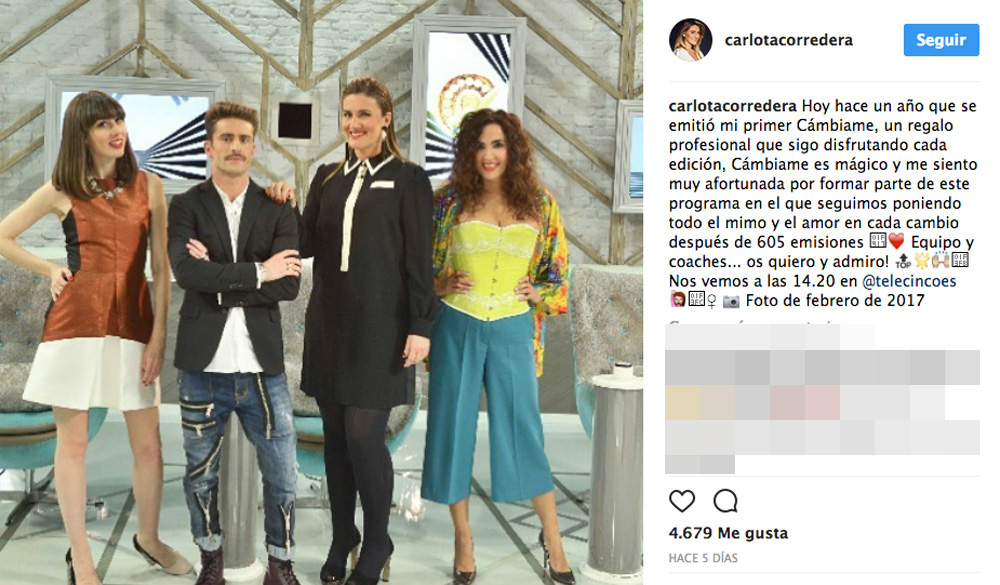
Task: Click bold carlotacorredera username in caption
Action: pyautogui.click(x=733, y=106)
